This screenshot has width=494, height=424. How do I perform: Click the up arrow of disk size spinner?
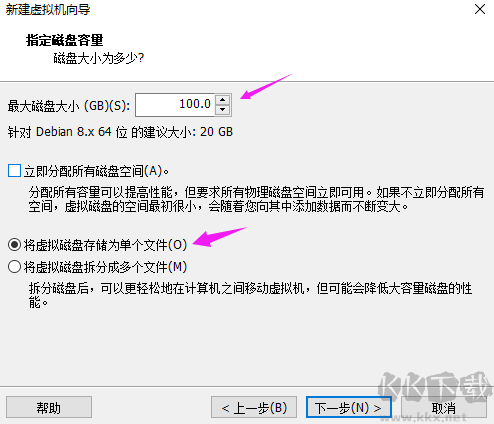[x=222, y=100]
